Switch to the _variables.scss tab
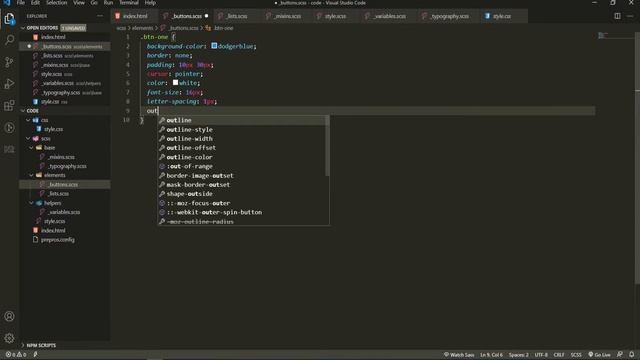 pos(389,16)
